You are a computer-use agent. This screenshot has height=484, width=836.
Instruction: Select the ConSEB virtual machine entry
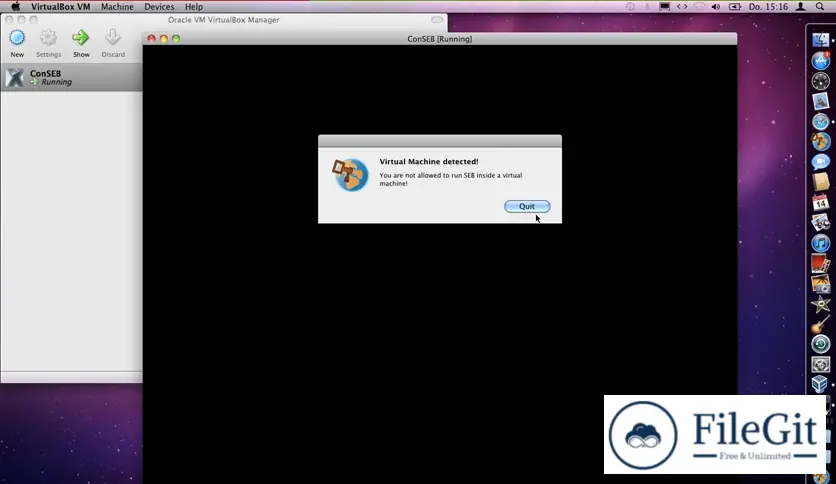71,77
